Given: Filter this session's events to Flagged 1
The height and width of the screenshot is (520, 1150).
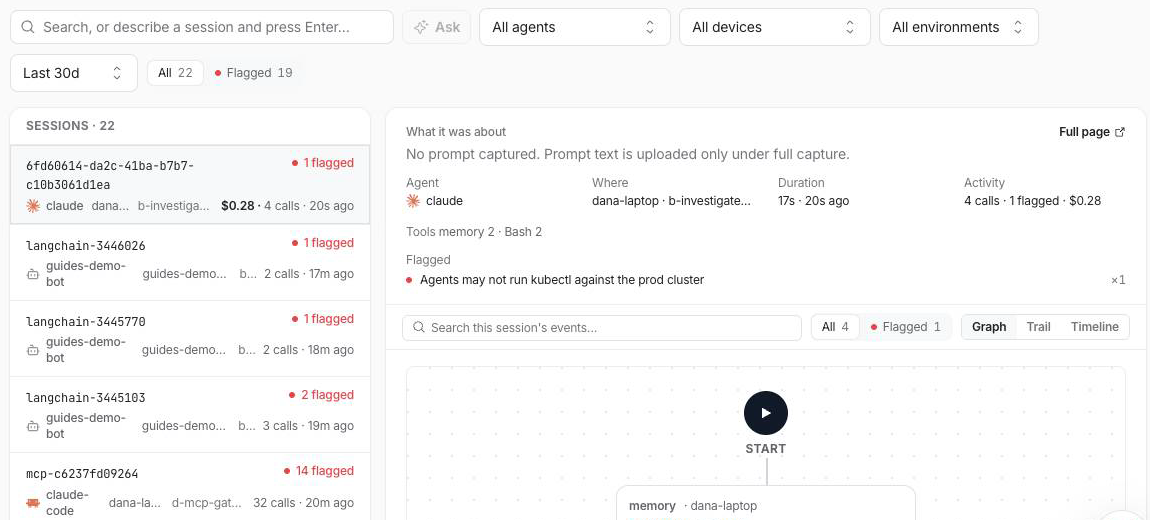Looking at the screenshot, I should (x=906, y=327).
